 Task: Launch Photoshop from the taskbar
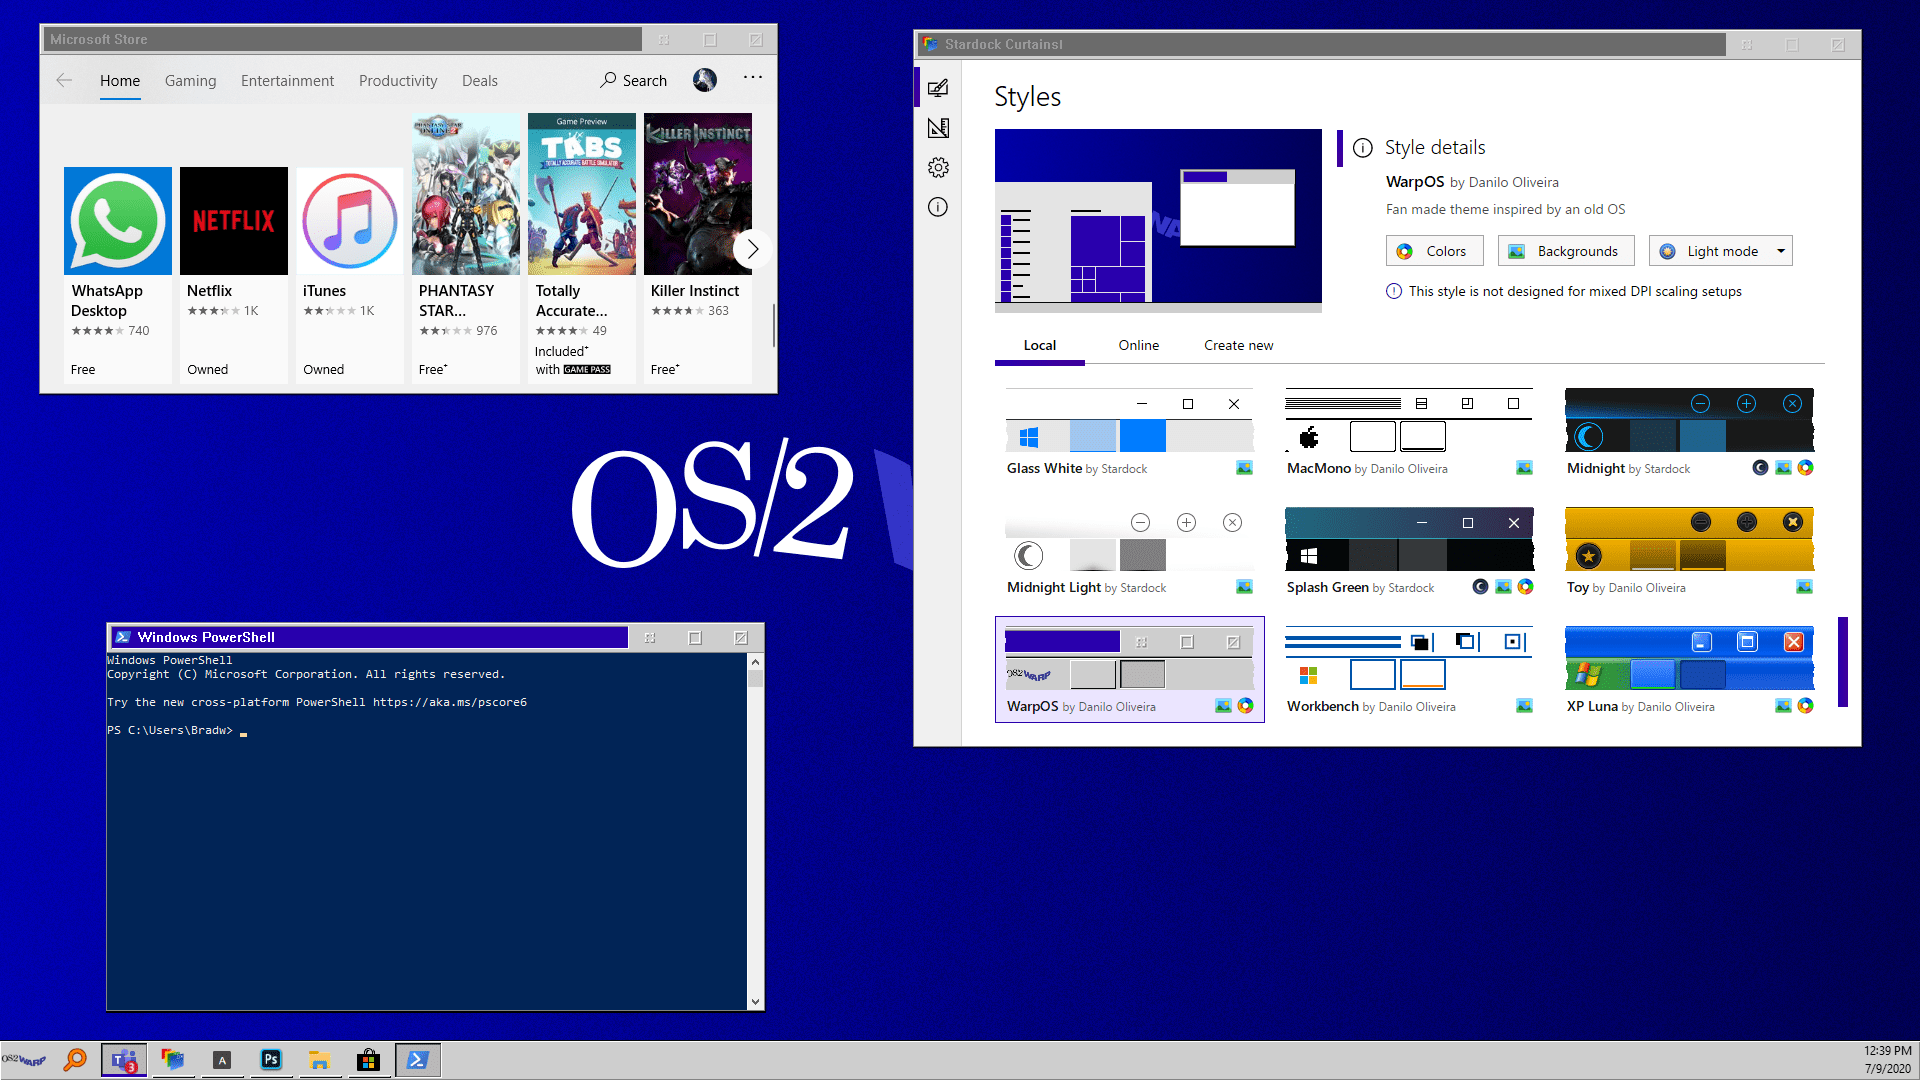271,1059
